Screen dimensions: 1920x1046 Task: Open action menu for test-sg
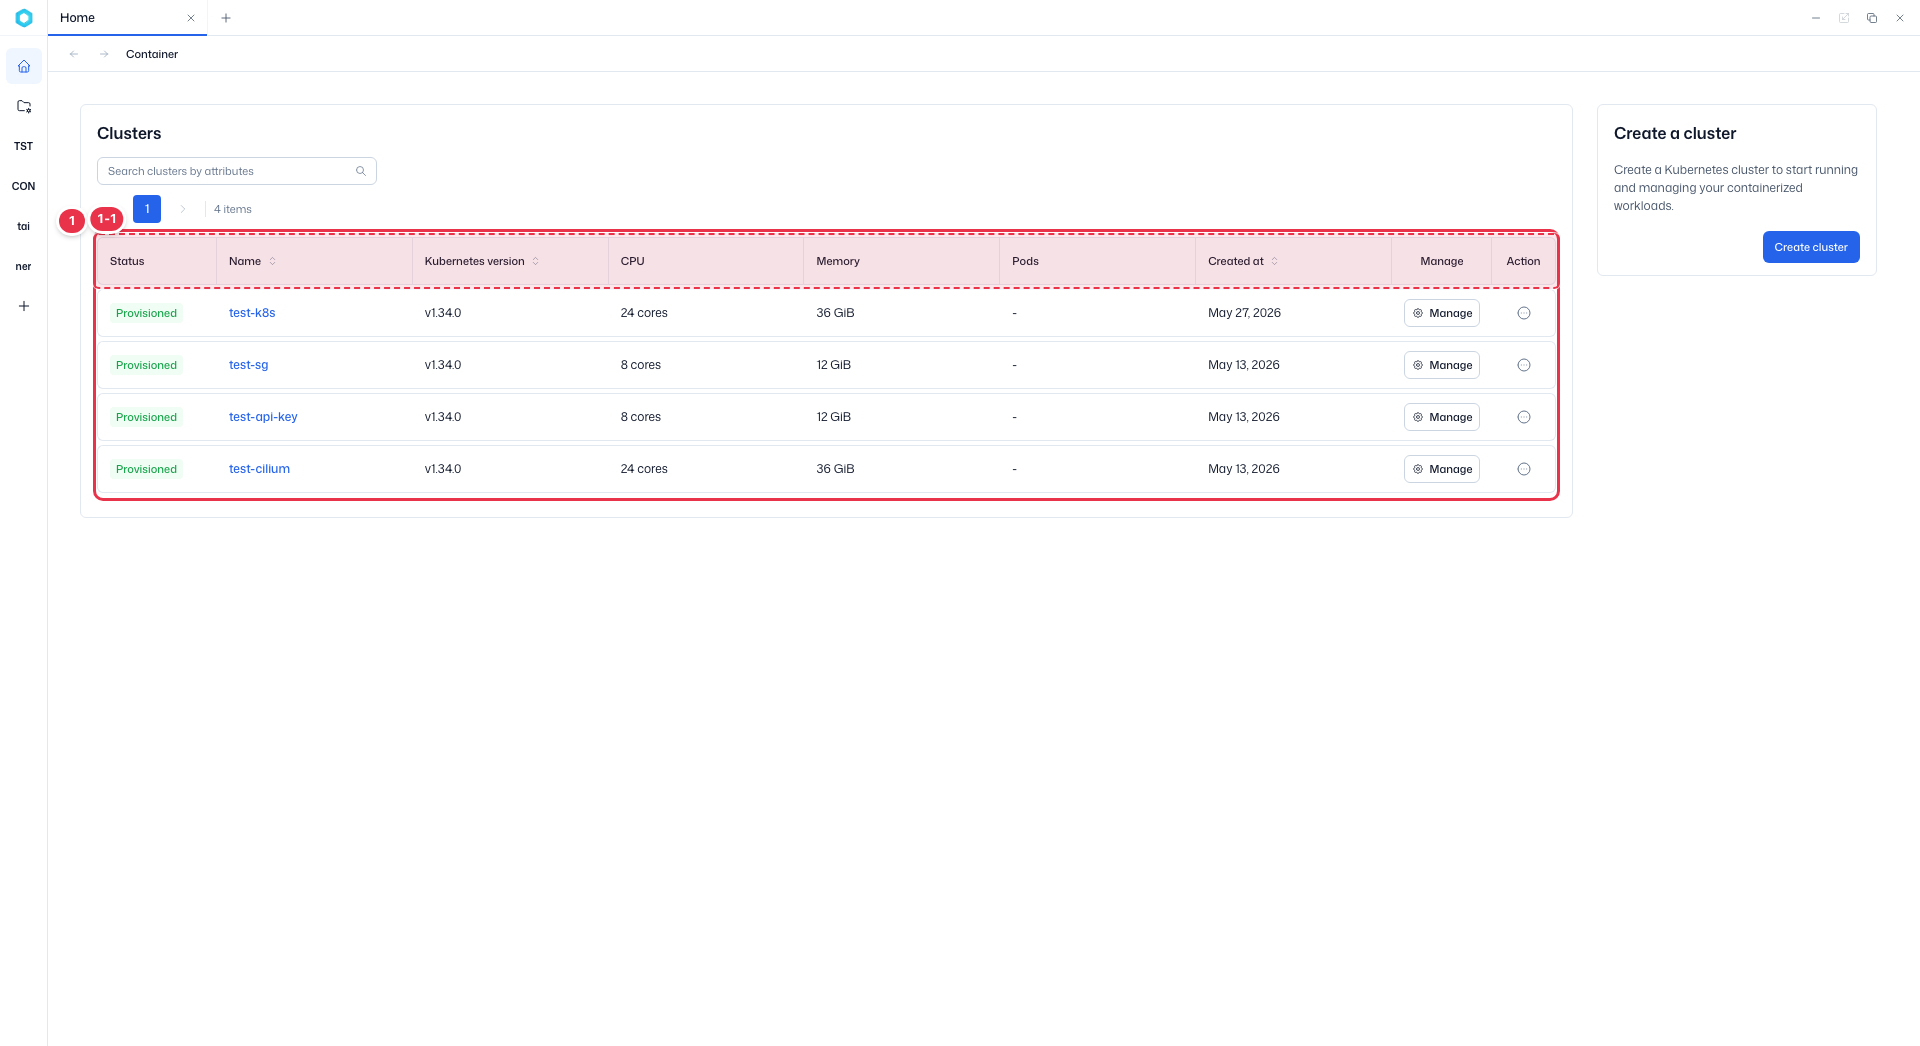1524,365
